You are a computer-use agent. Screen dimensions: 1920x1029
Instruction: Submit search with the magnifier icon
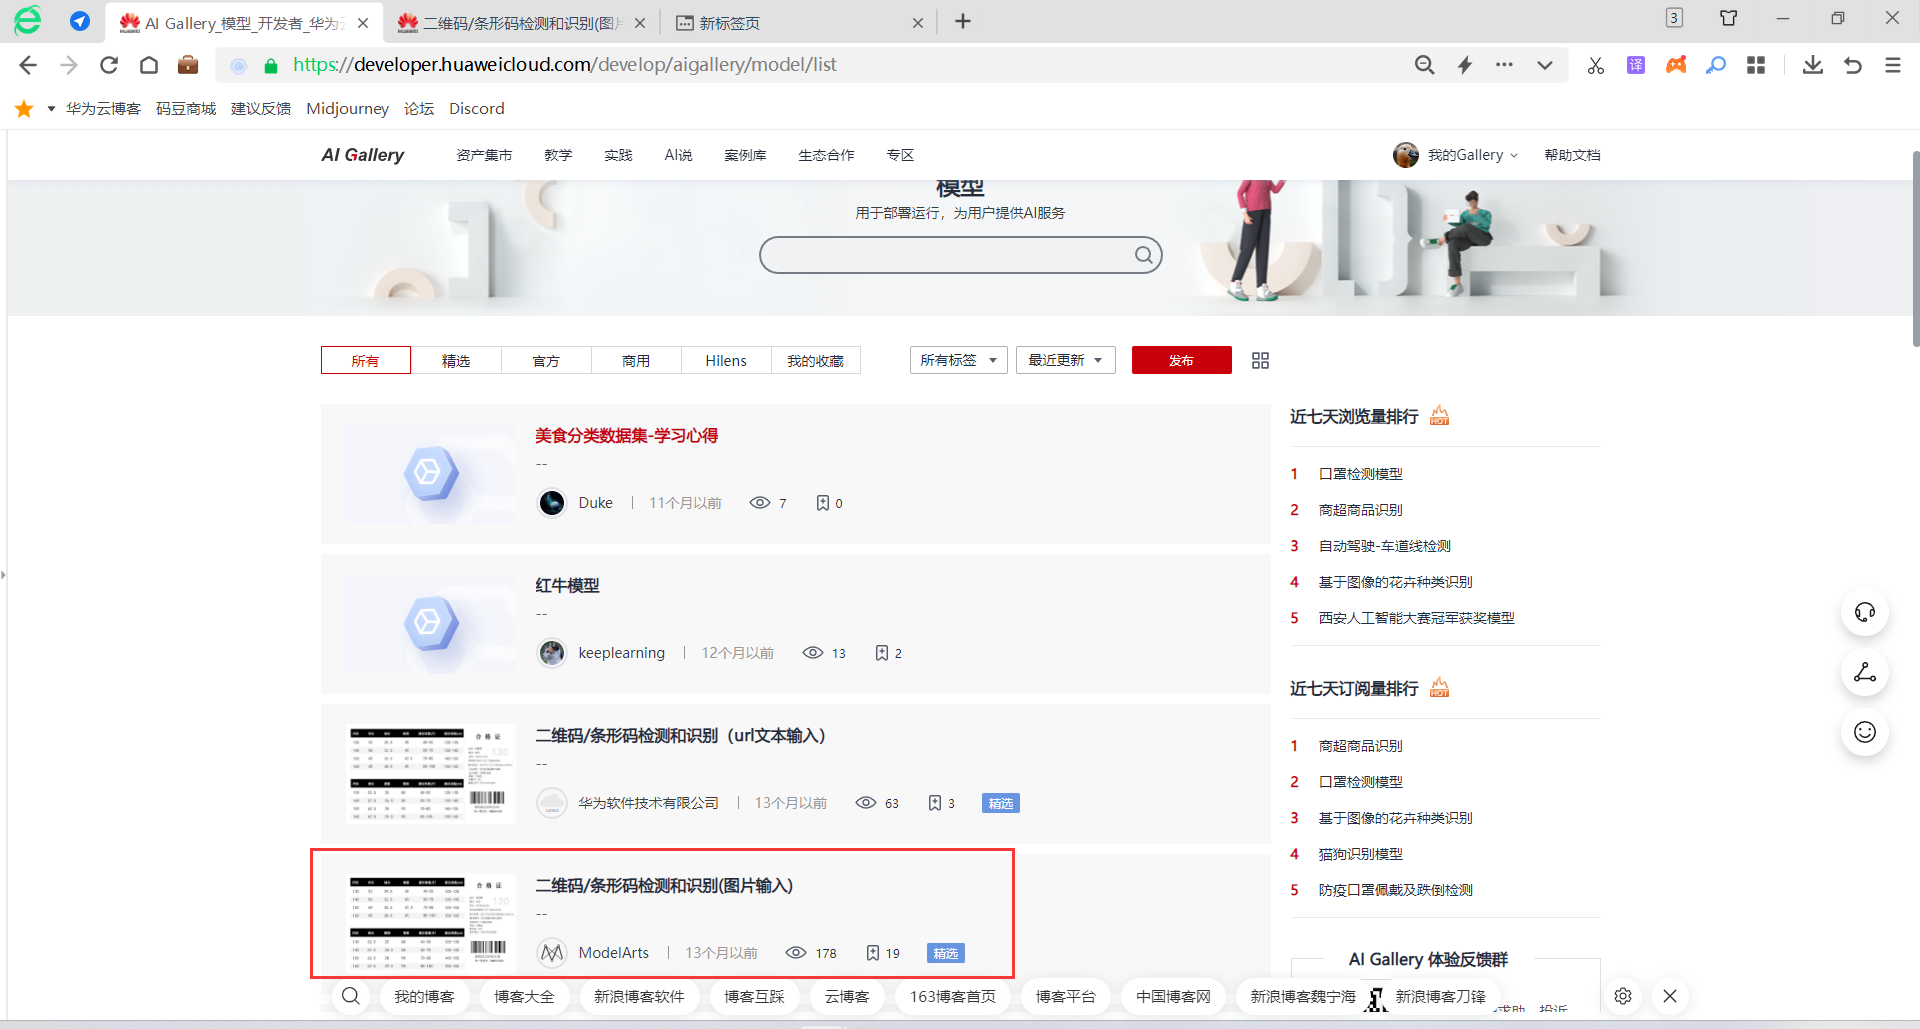tap(1143, 255)
